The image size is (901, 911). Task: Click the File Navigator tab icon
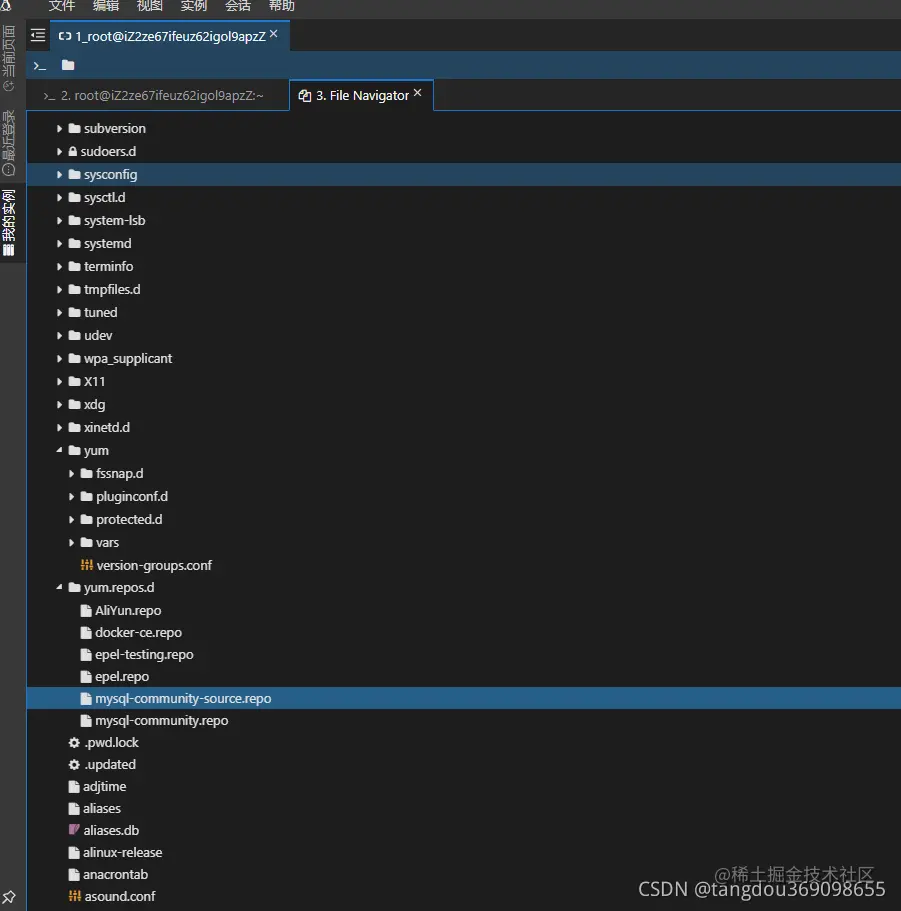click(x=304, y=95)
